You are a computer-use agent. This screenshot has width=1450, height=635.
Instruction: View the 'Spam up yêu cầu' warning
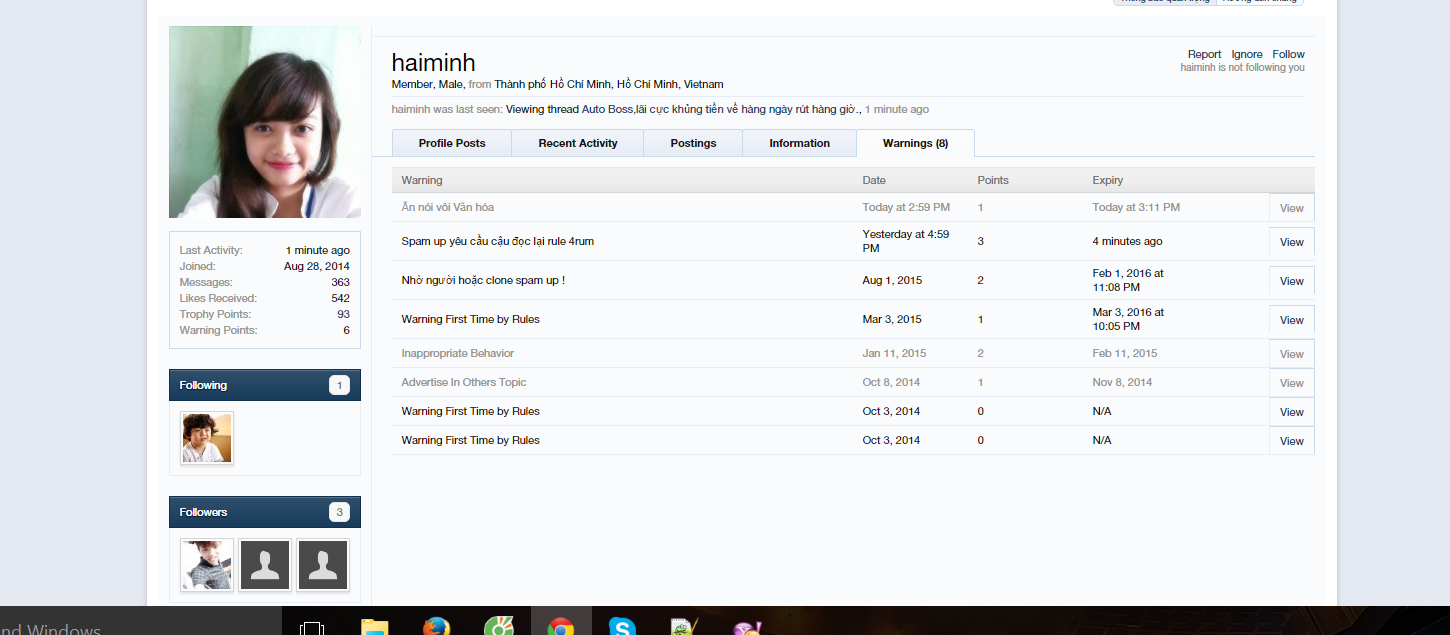[x=1291, y=242]
